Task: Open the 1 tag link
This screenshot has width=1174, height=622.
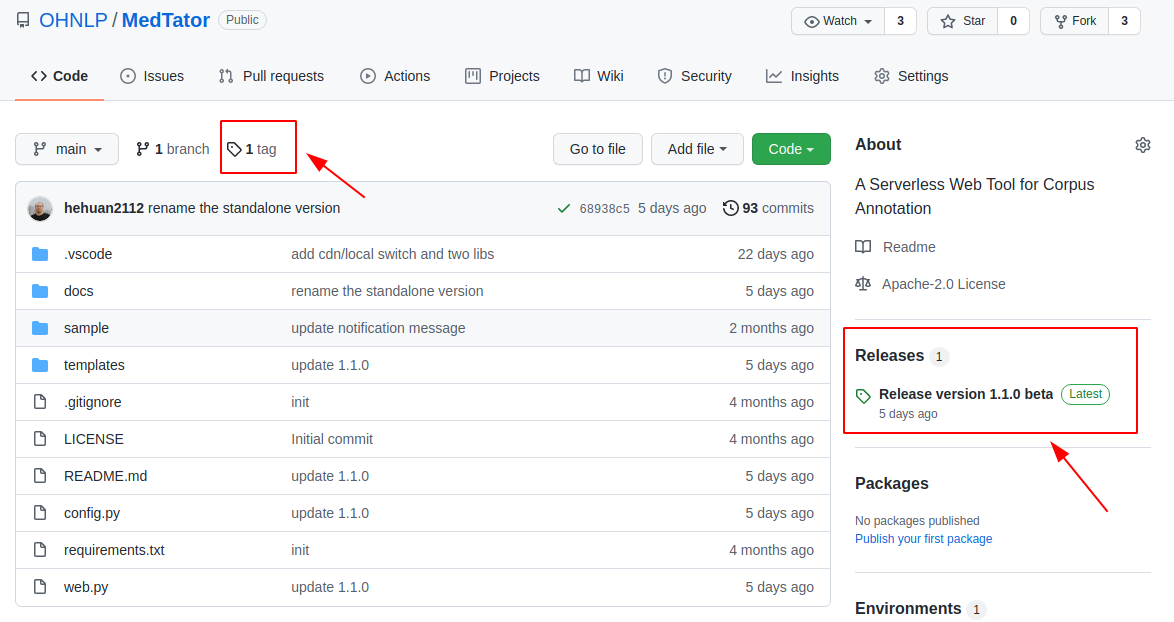Action: click(x=252, y=149)
